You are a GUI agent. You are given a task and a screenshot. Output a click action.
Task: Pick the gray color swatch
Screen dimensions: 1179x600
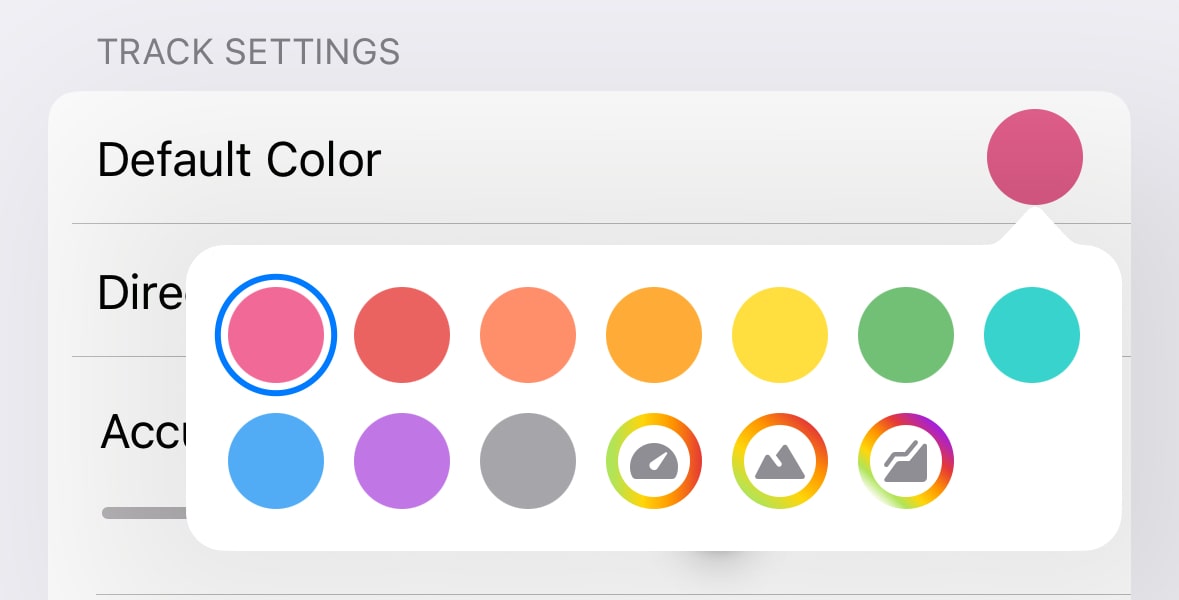click(528, 461)
